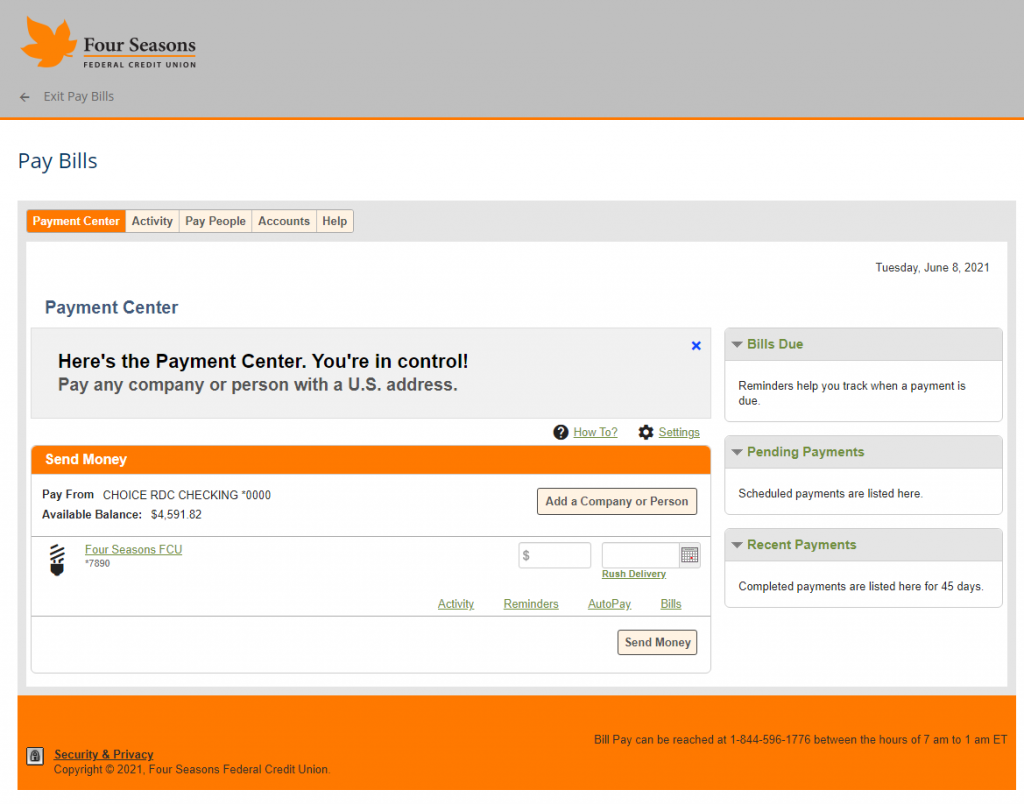The image size is (1024, 804).
Task: Open the Four Seasons FCU payee link
Action: click(x=134, y=550)
